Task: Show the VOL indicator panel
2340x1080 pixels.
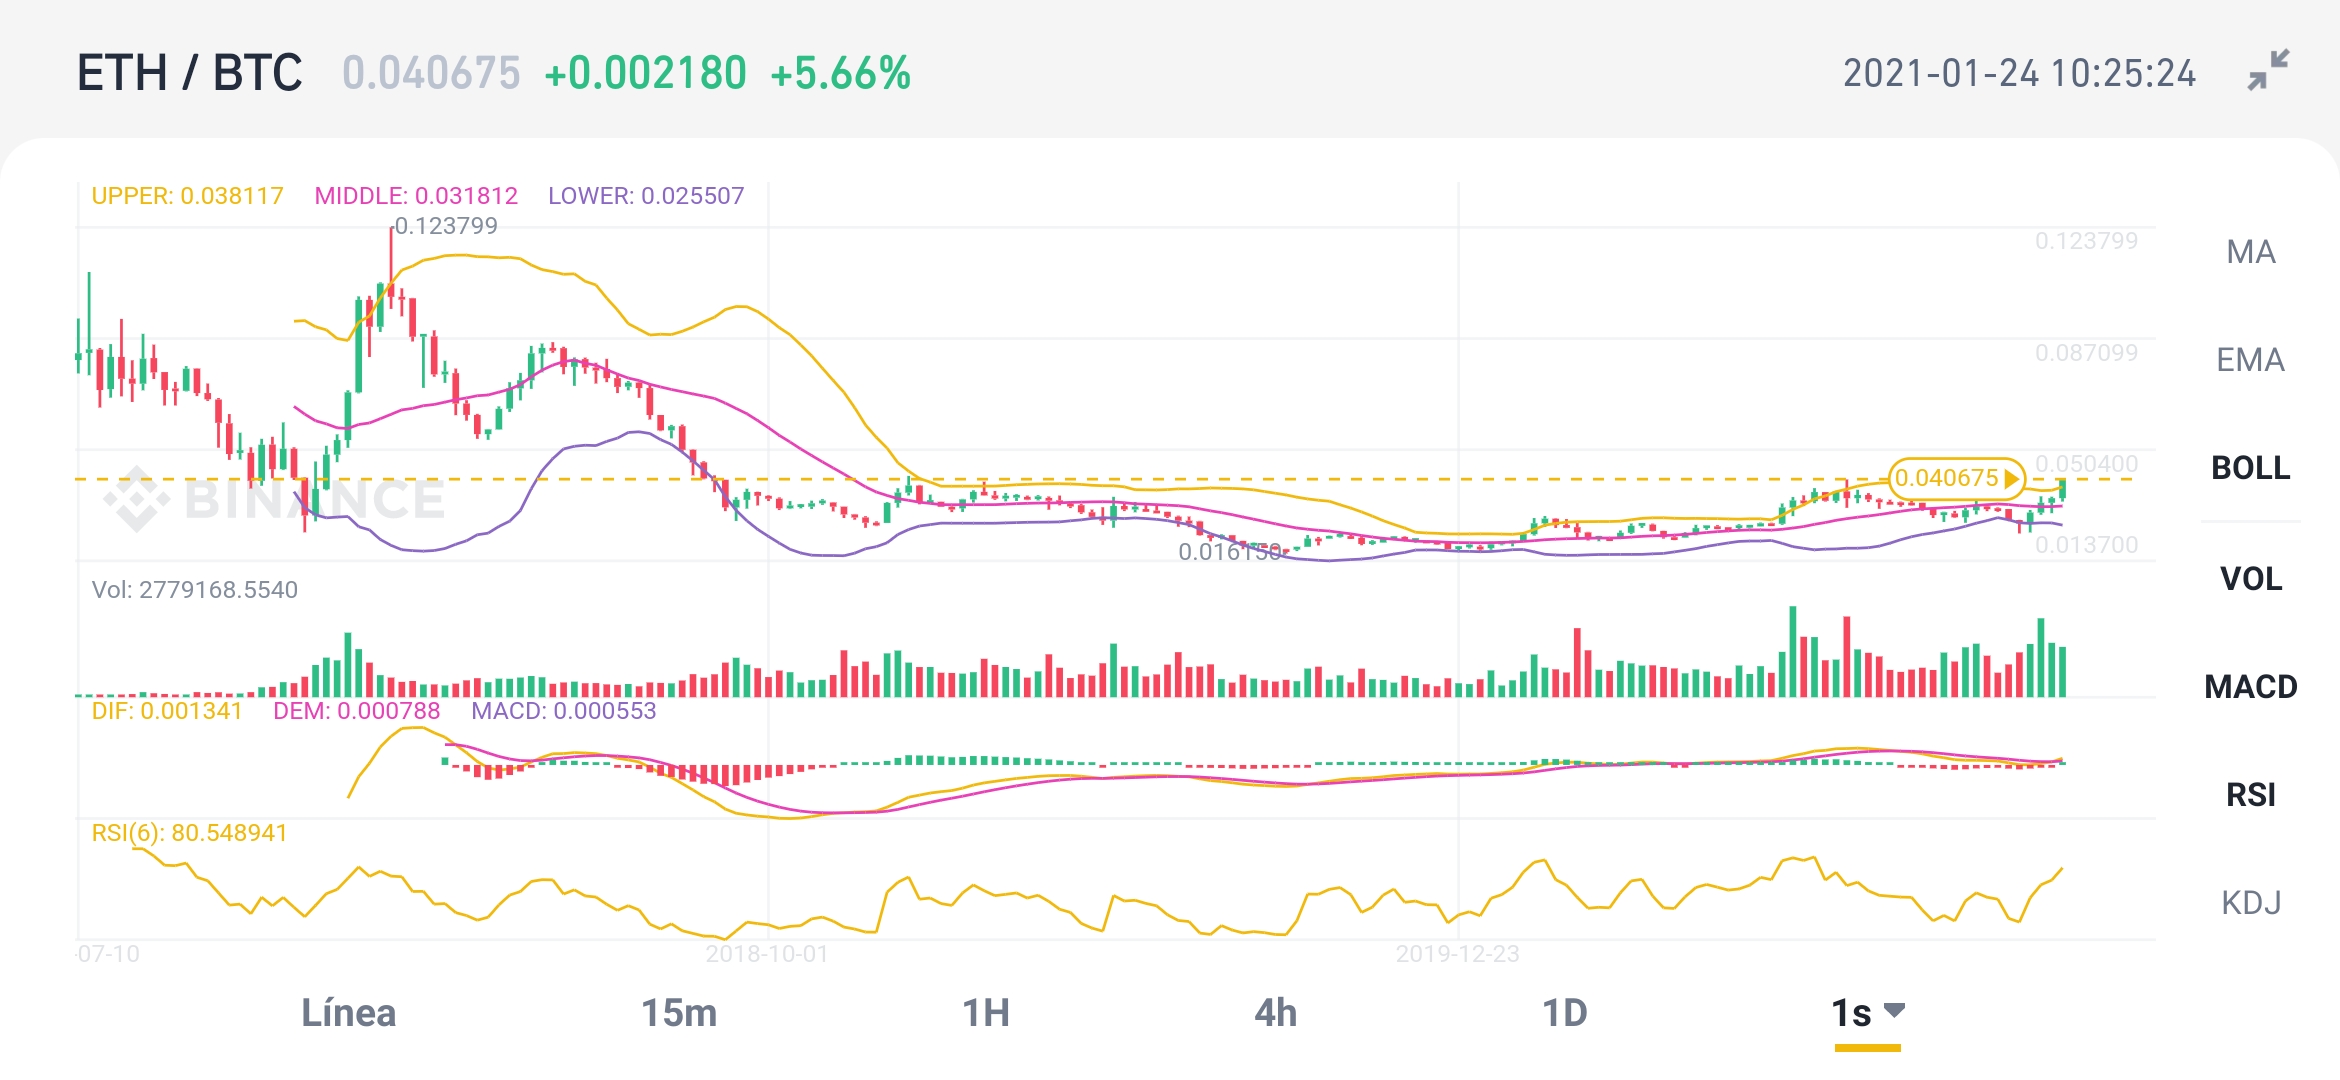Action: click(x=2250, y=578)
